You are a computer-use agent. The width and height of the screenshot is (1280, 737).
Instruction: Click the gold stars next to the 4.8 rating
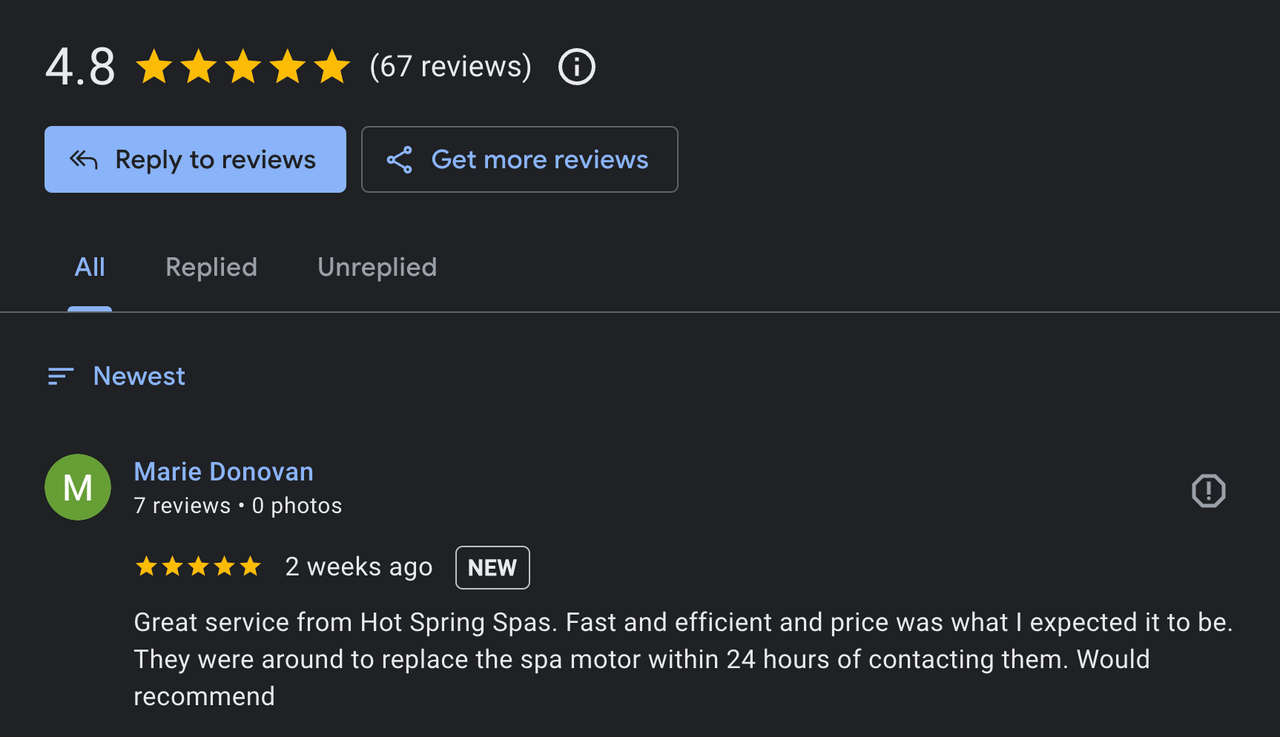243,68
